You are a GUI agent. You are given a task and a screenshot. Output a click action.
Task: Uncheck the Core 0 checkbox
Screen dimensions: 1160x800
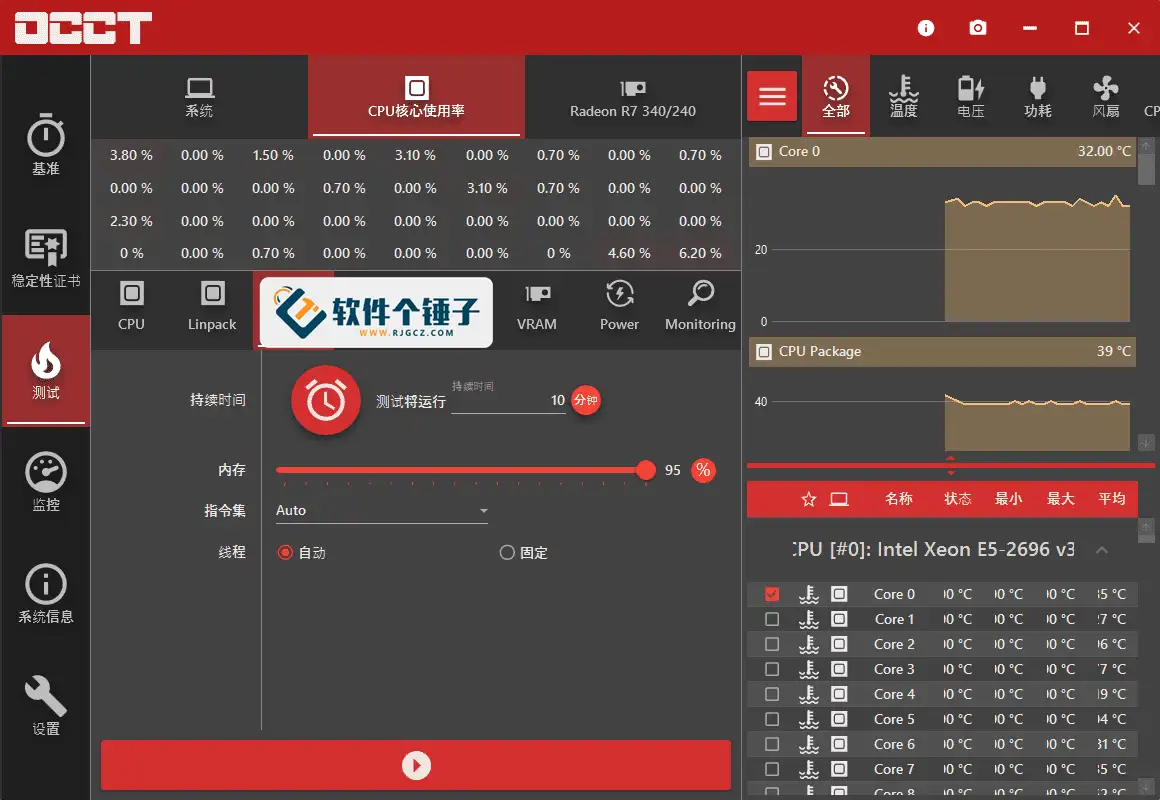pos(772,594)
